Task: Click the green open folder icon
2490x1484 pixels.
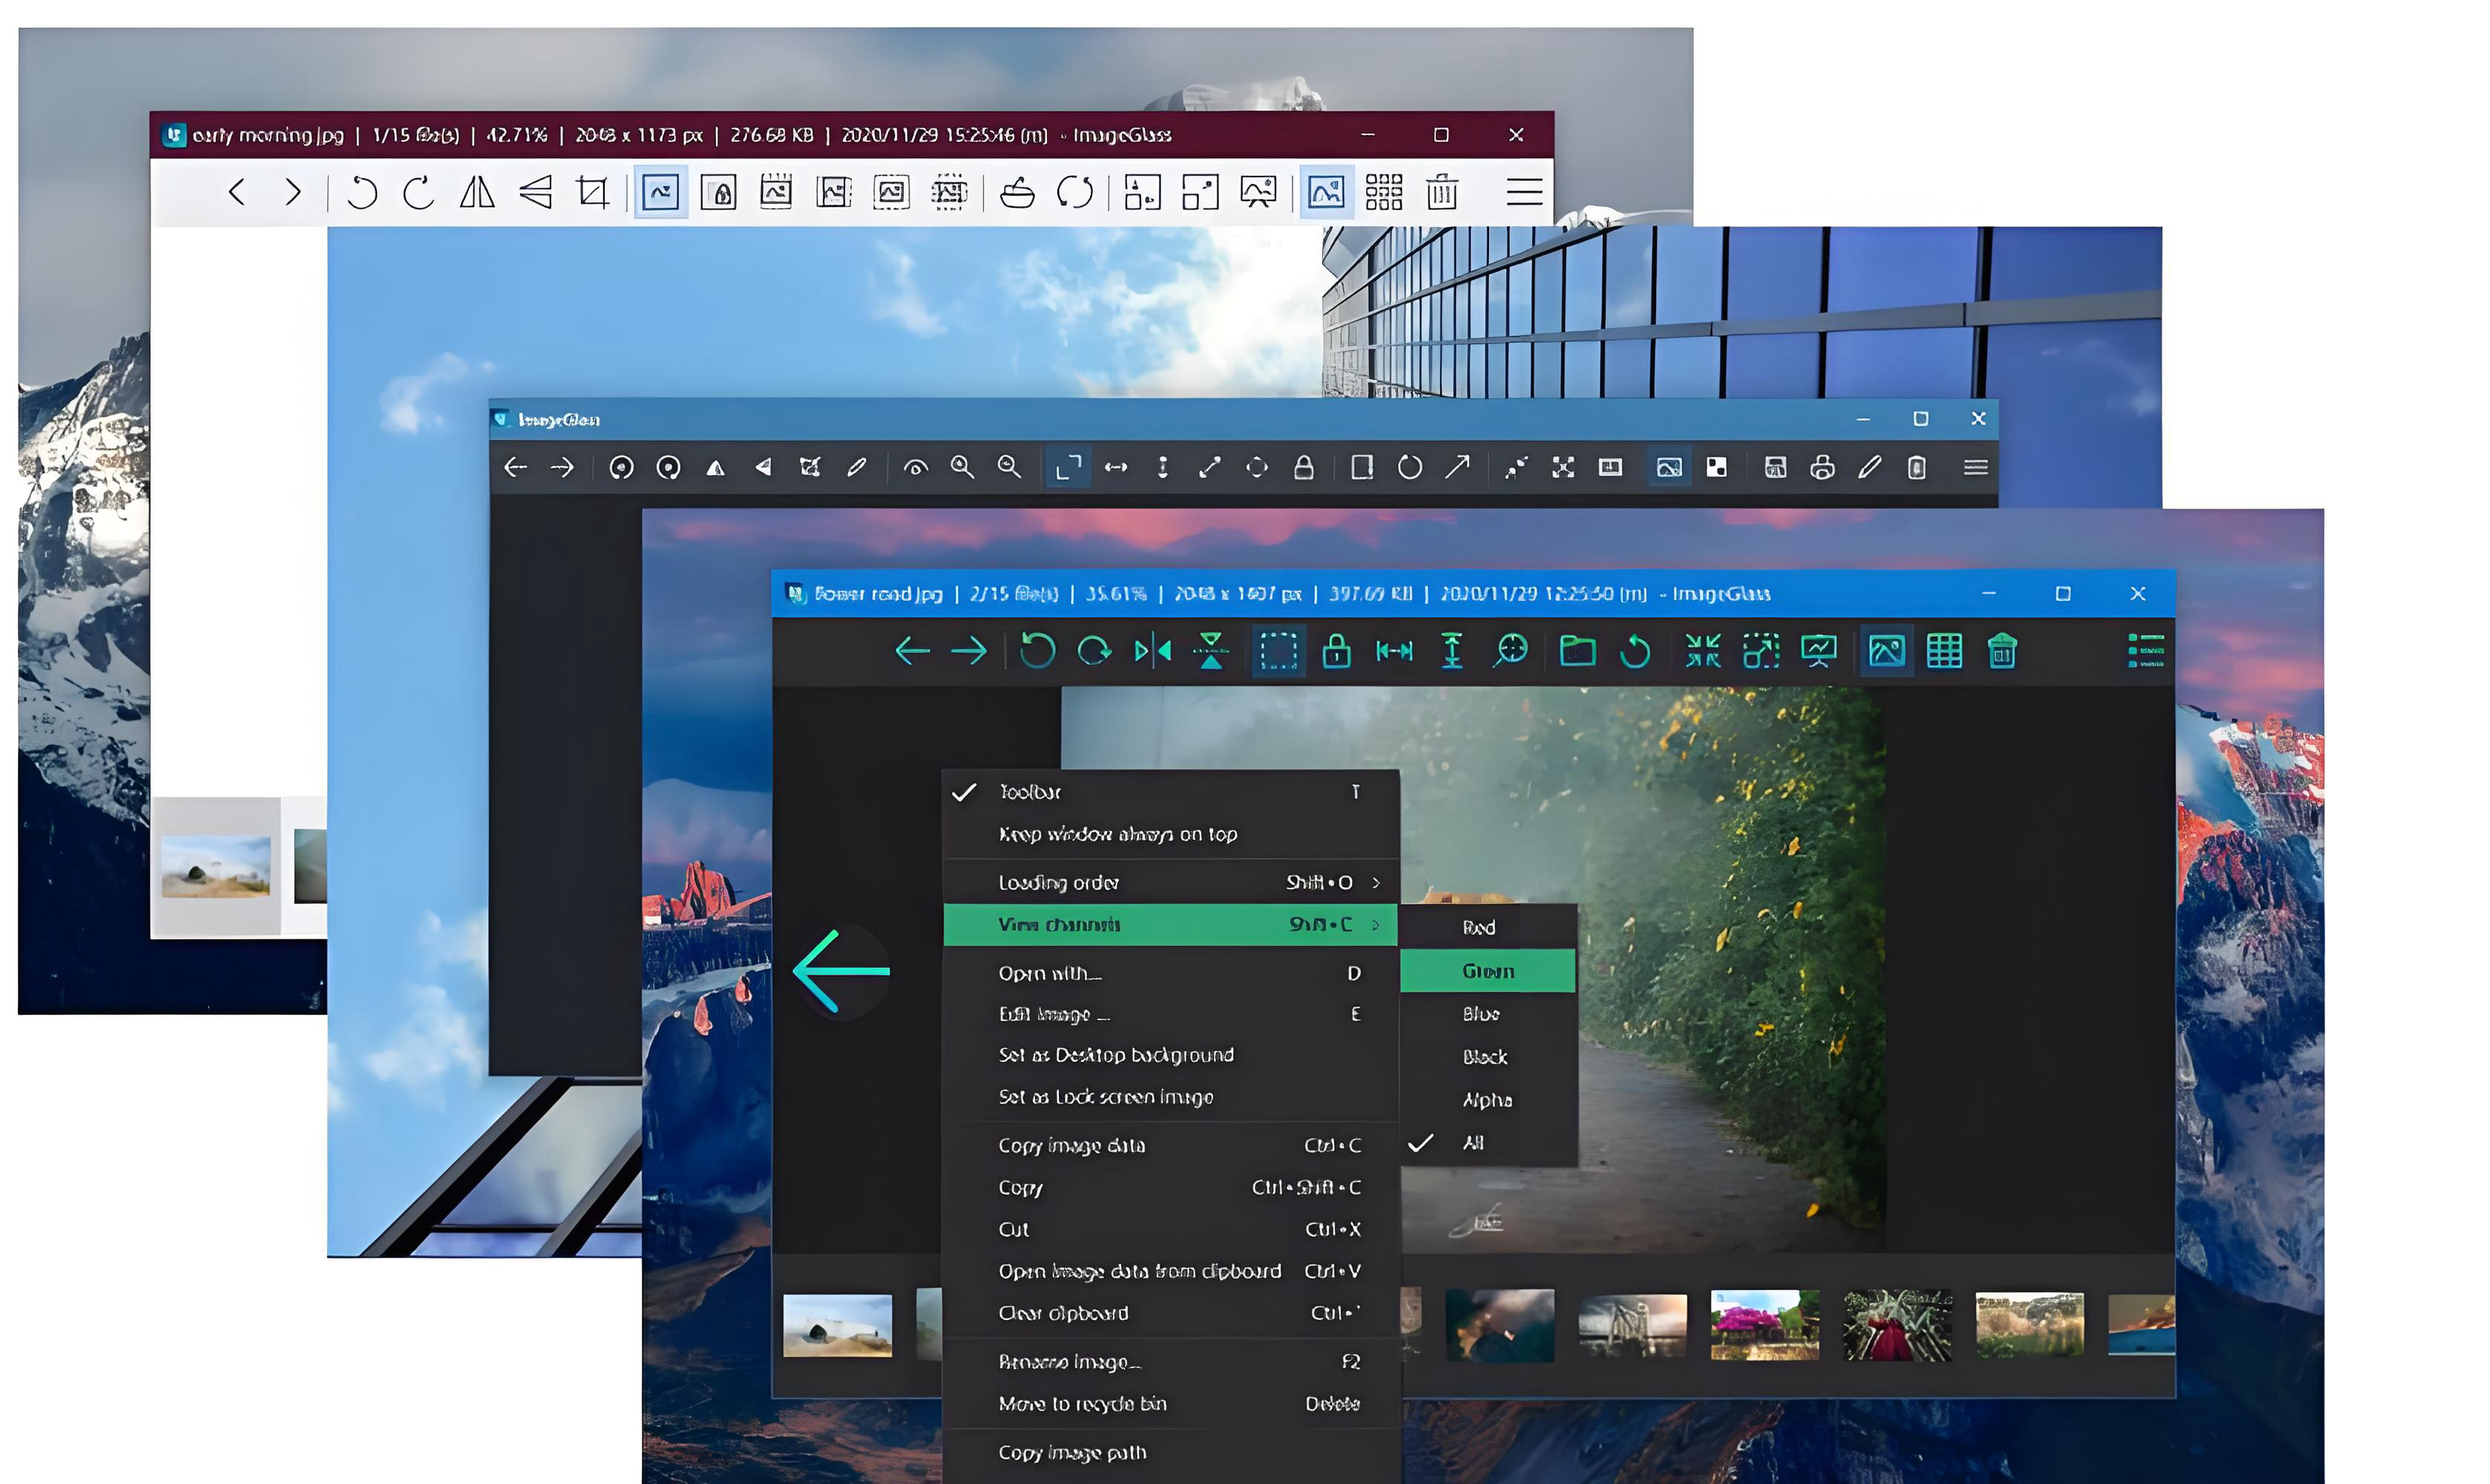Action: pos(1577,652)
